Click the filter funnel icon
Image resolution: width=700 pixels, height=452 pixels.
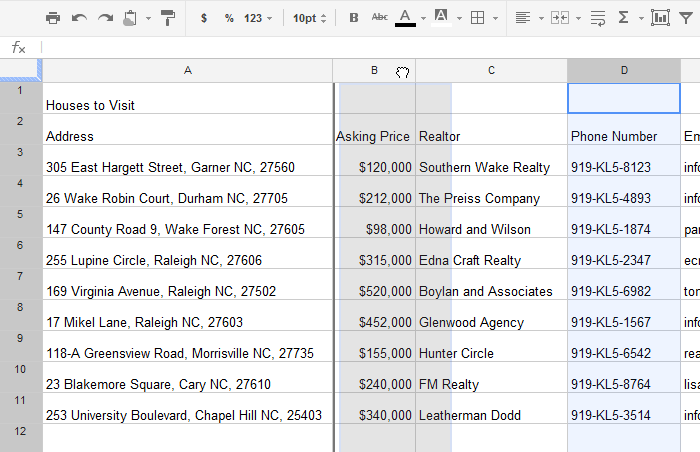coord(686,18)
